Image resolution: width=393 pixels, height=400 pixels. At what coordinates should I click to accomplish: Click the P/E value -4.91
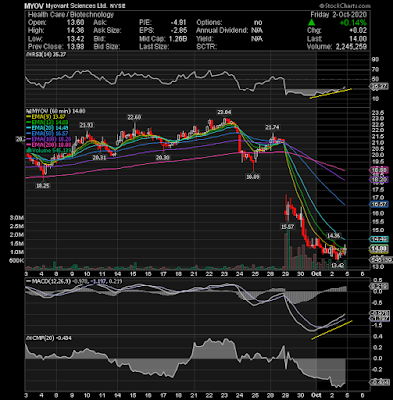tap(178, 23)
